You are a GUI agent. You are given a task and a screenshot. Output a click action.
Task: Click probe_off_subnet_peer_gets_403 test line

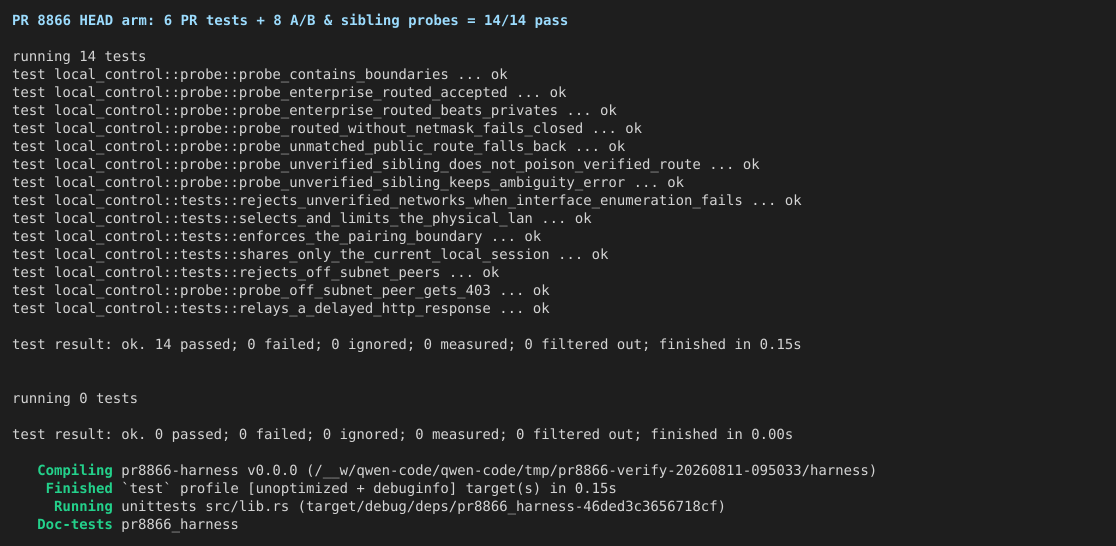(x=281, y=290)
